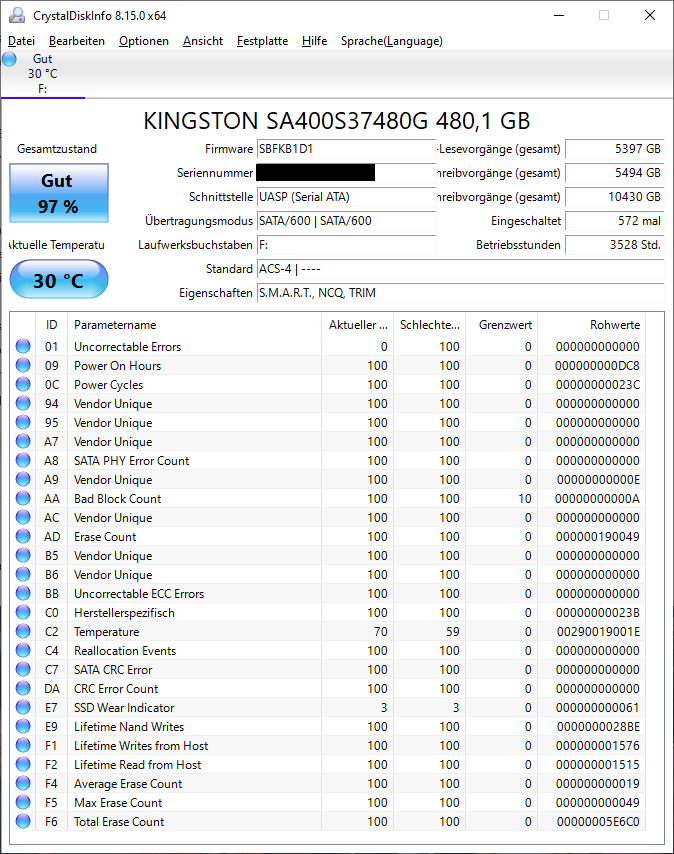Click status orb beside Temperature attribute
This screenshot has width=674, height=854.
(23, 632)
